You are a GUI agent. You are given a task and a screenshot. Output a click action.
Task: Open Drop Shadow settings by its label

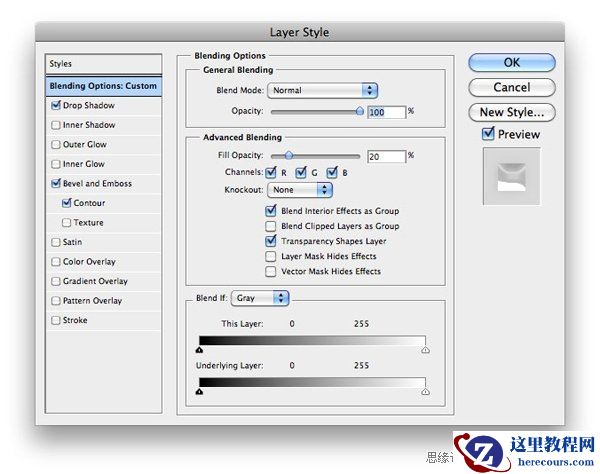pos(89,106)
